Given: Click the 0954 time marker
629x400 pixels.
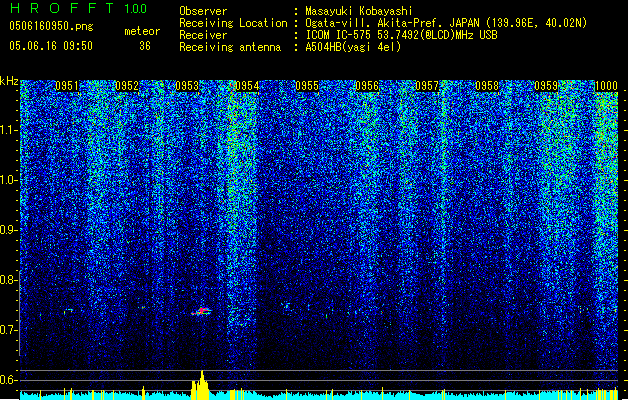Looking at the screenshot, I should tap(247, 86).
